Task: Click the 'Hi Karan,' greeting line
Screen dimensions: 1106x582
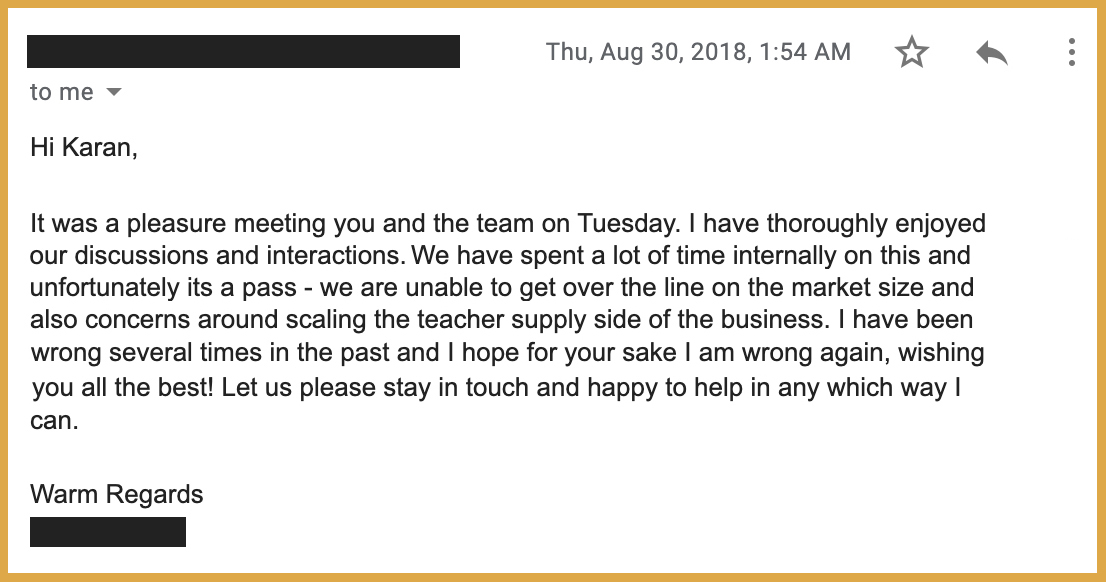Action: [83, 147]
